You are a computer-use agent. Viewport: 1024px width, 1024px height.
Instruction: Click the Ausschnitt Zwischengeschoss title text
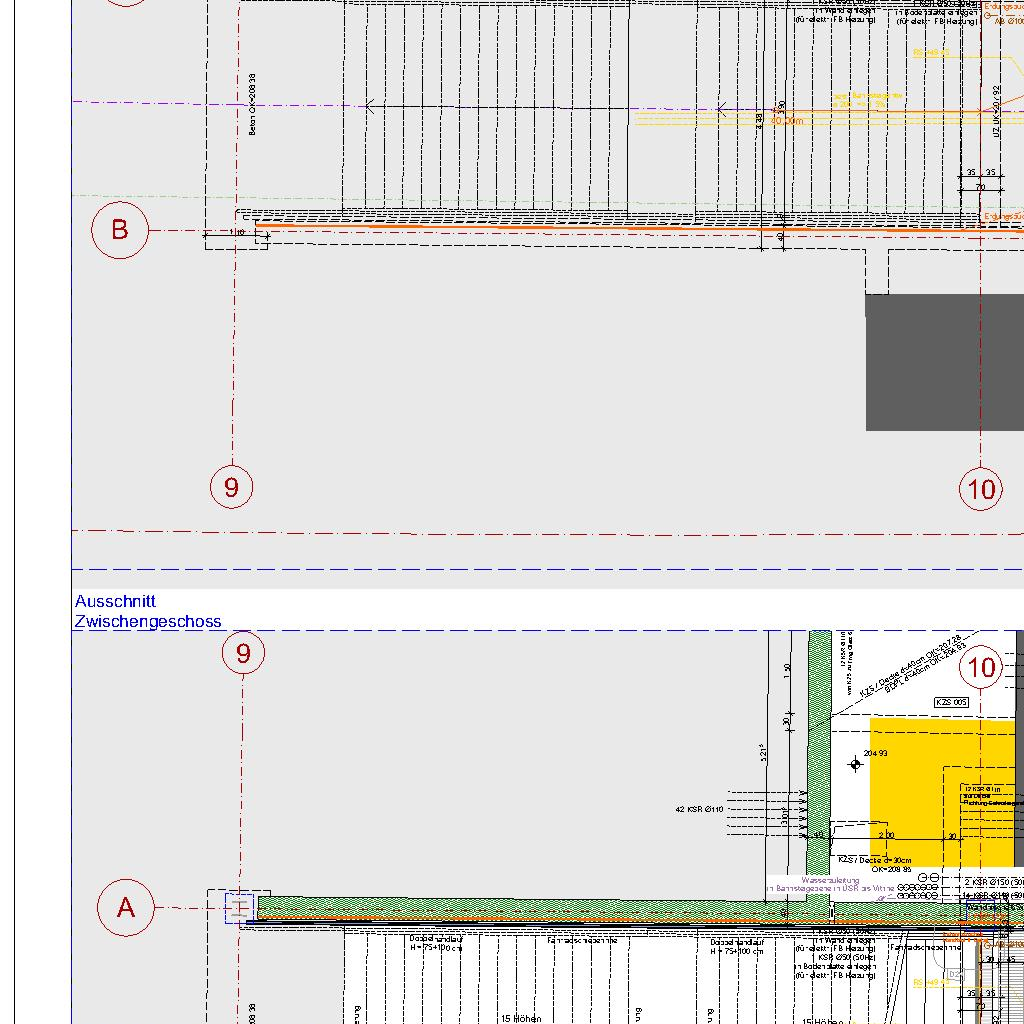coord(148,611)
